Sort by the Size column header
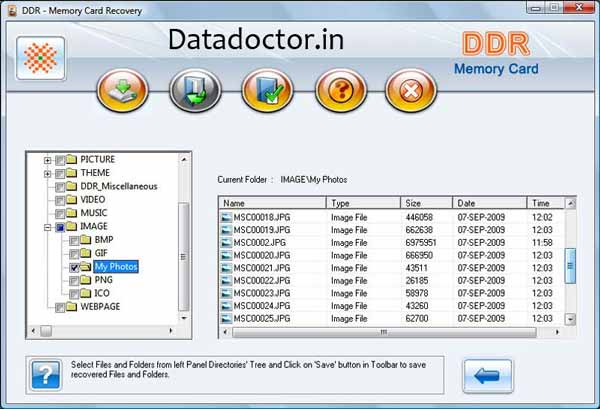Screen dimensions: 600x409 coord(426,203)
